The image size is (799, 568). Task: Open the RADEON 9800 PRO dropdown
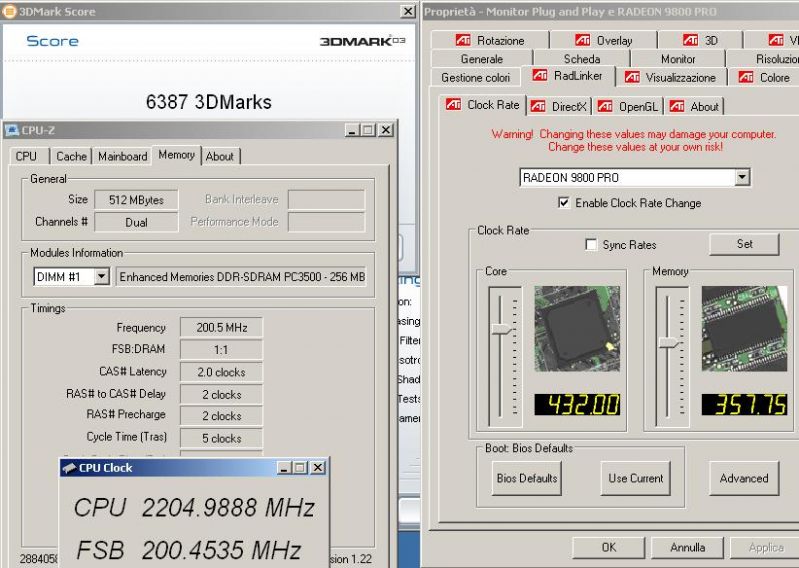(742, 177)
